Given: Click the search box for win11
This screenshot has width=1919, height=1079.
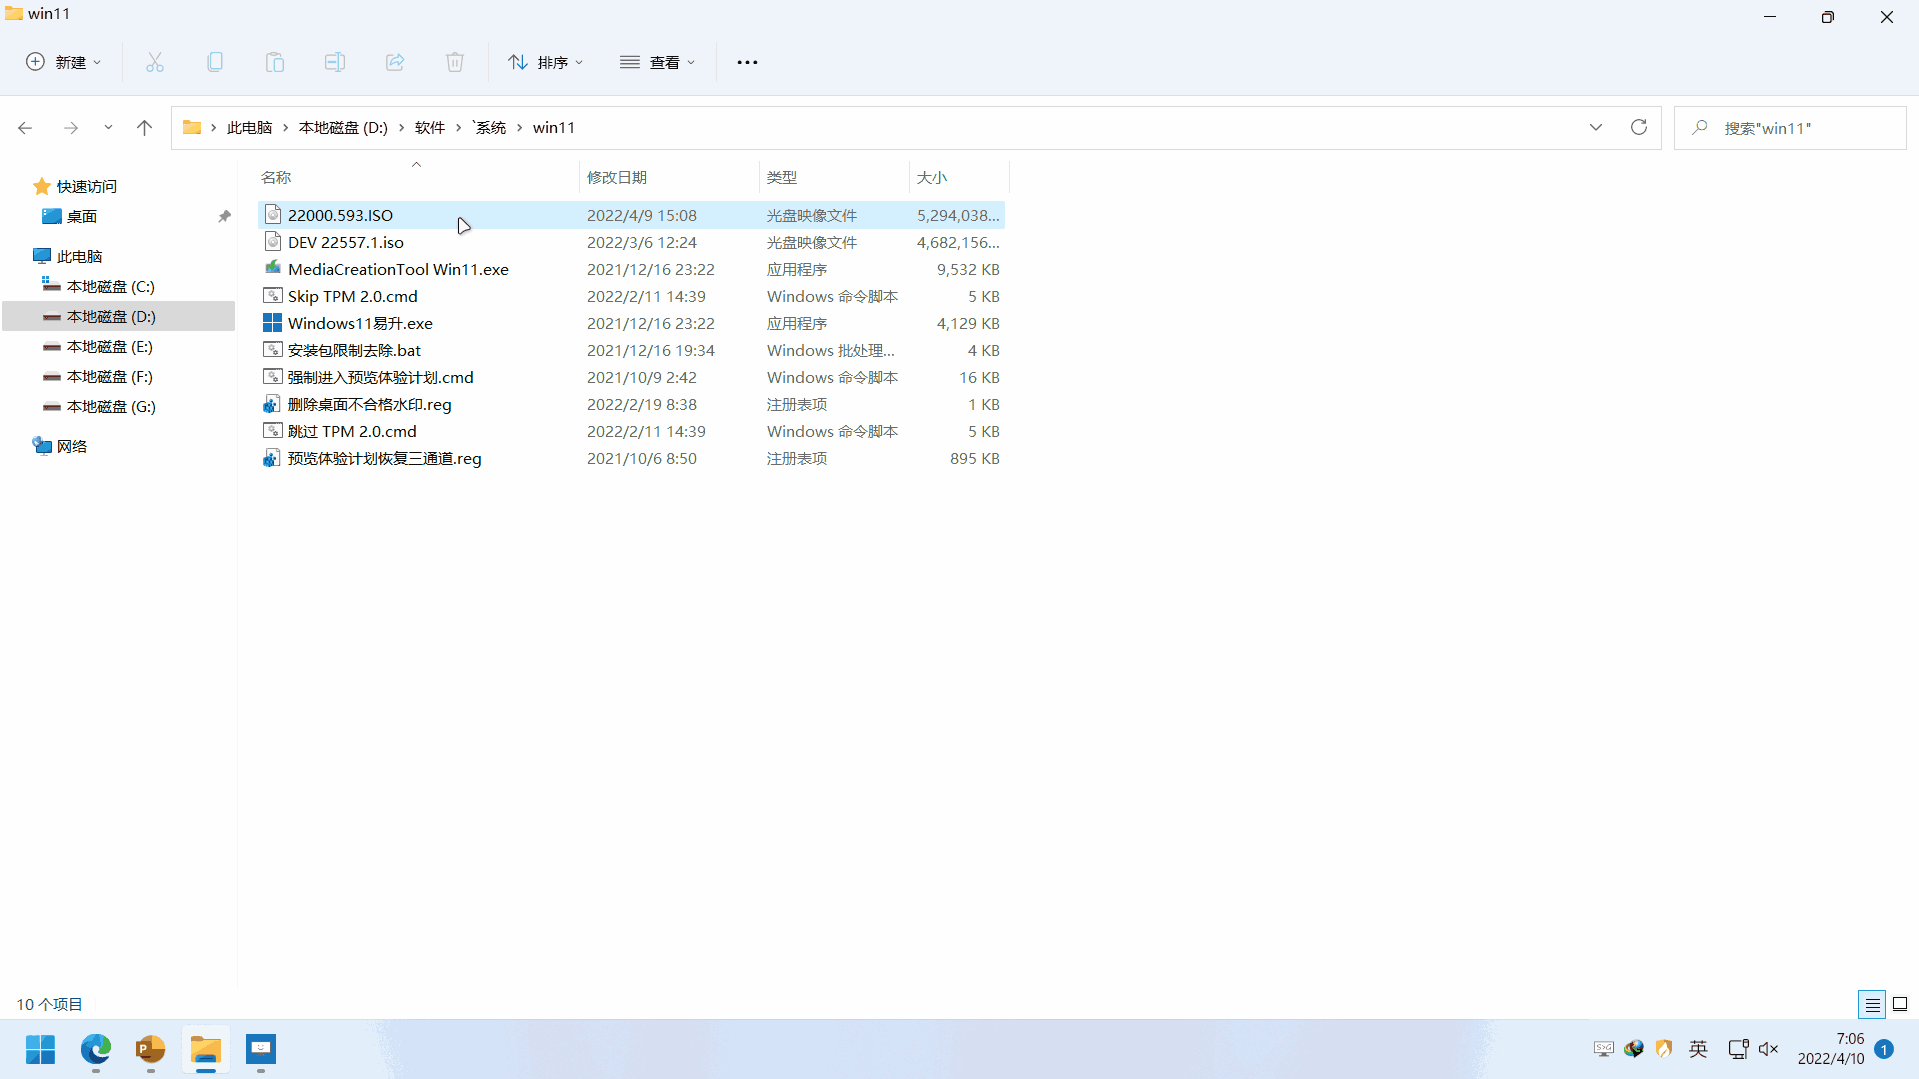Looking at the screenshot, I should click(1790, 127).
